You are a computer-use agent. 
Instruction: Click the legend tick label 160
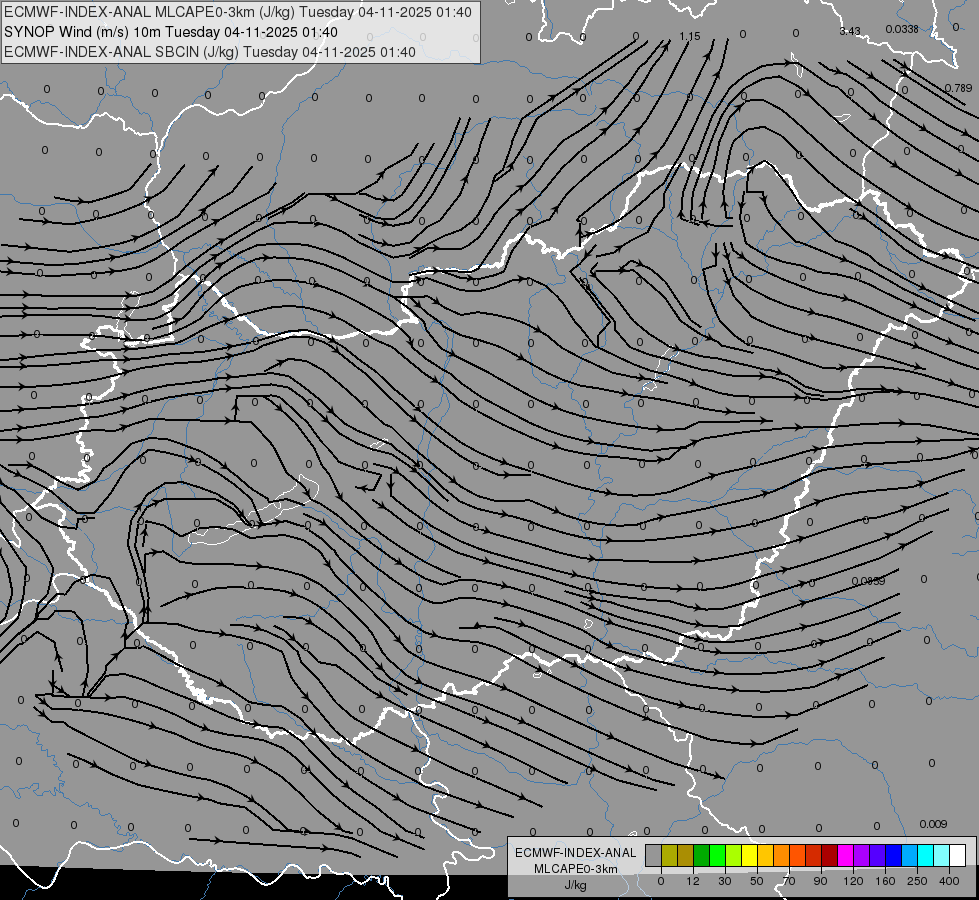[x=885, y=881]
